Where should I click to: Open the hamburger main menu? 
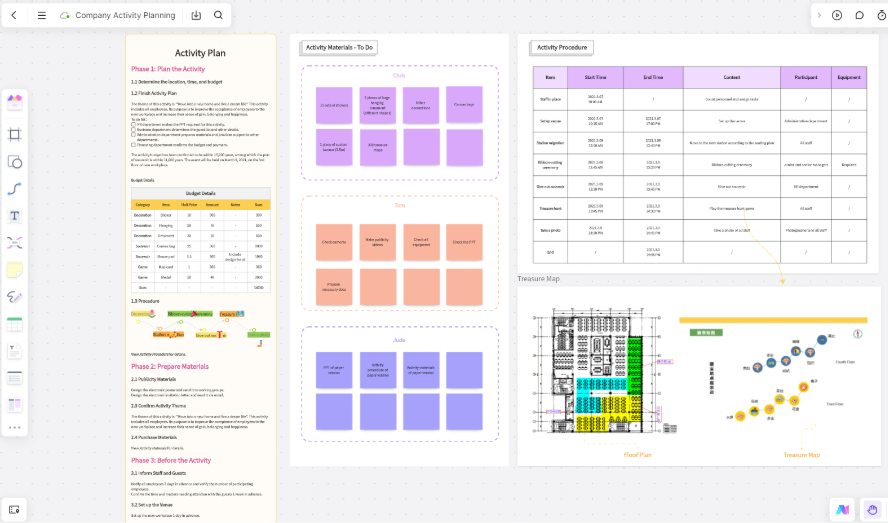point(41,15)
